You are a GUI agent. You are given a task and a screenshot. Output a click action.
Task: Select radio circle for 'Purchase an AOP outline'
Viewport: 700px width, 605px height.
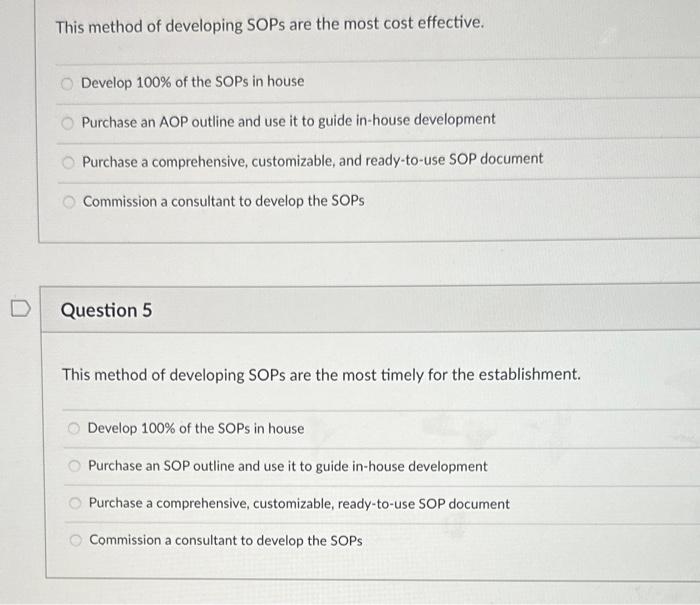[x=67, y=123]
